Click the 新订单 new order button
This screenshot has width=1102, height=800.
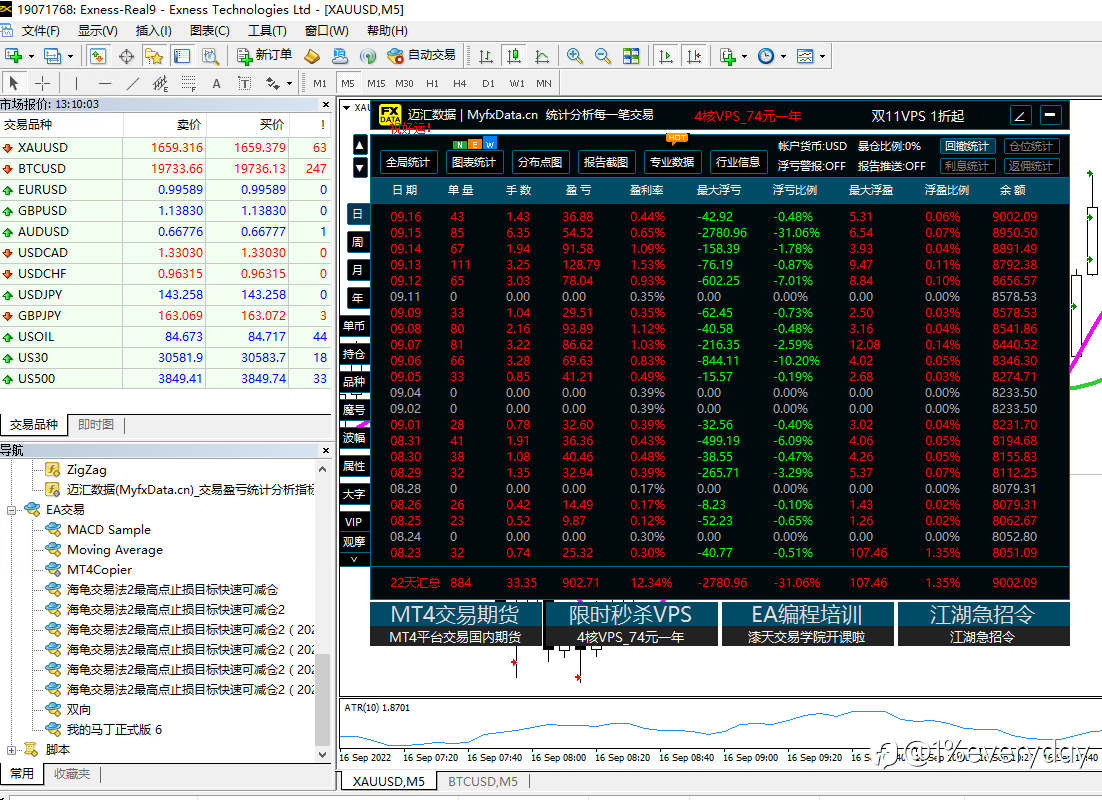click(x=264, y=56)
